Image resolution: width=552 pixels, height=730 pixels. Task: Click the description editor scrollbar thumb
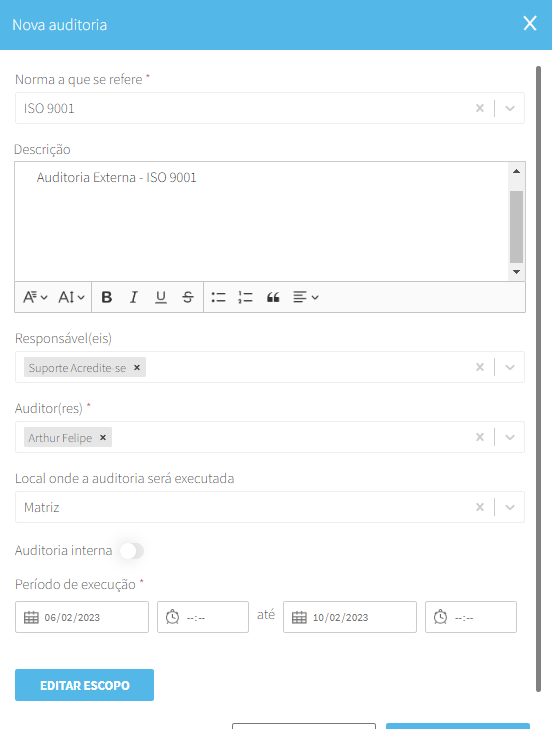click(x=516, y=227)
